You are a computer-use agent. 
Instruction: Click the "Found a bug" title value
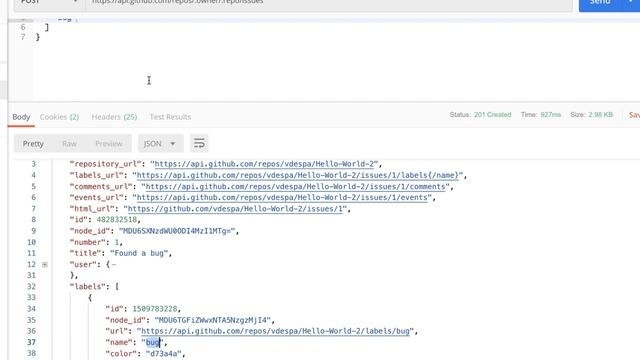[x=139, y=253]
